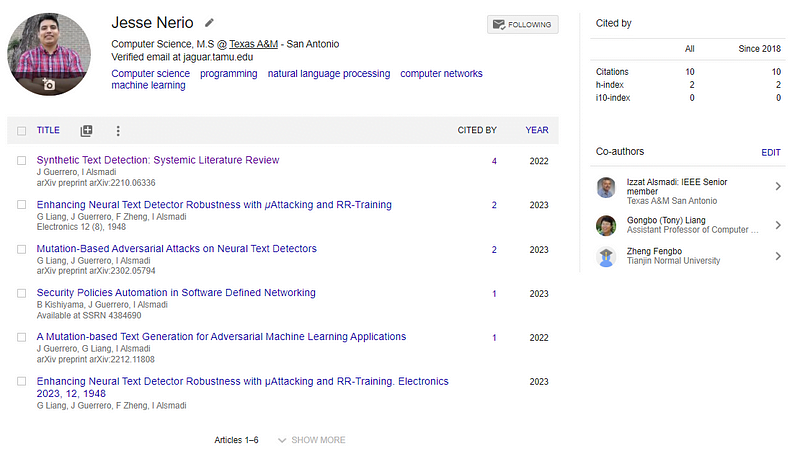Click Gongbo Liang's co-author avatar
The image size is (800, 461).
606,224
